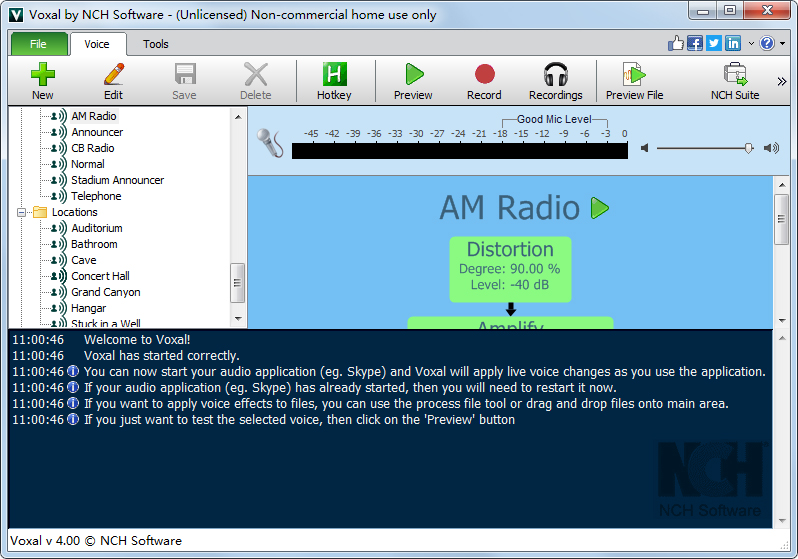Viewport: 798px width, 559px height.
Task: Collapse the Locations folder in the tree
Action: tap(21, 212)
